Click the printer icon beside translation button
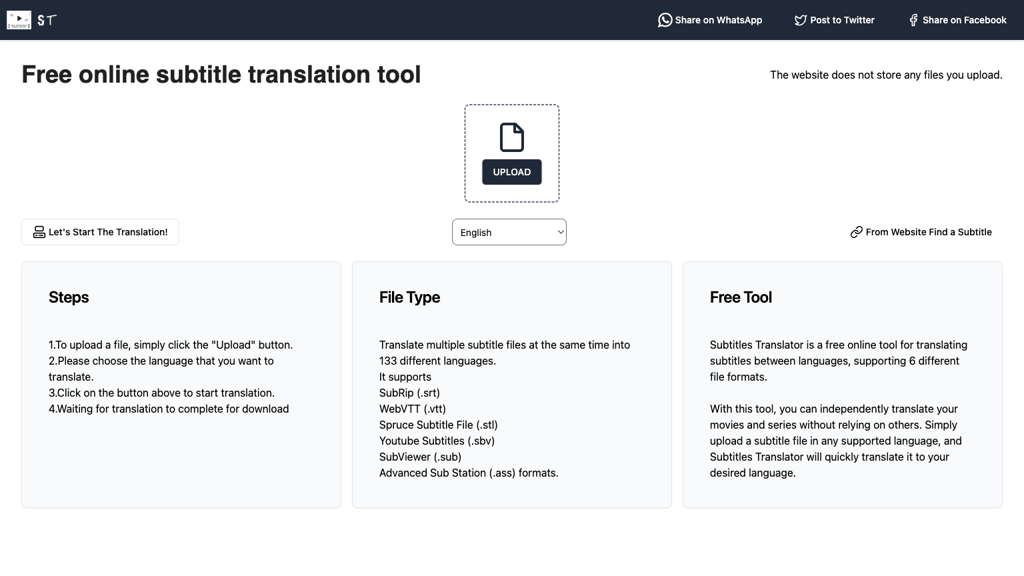The image size is (1024, 576). tap(38, 231)
